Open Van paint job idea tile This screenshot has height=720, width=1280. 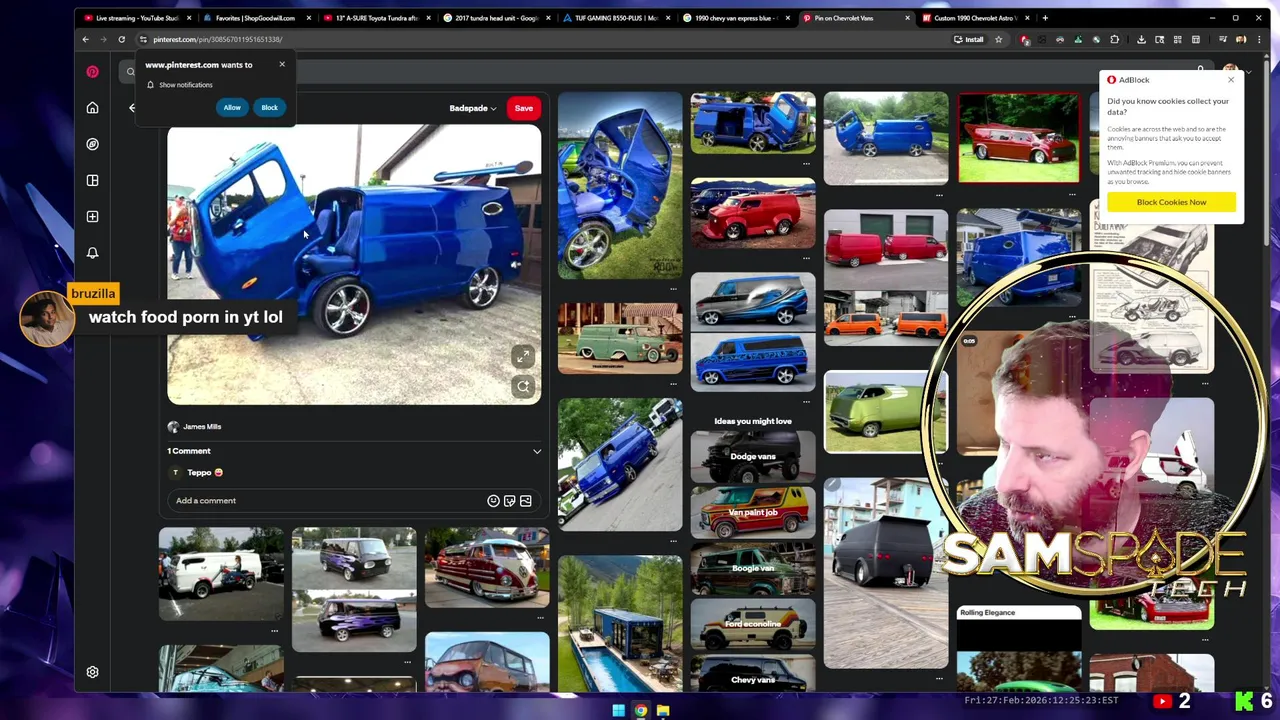coord(753,512)
